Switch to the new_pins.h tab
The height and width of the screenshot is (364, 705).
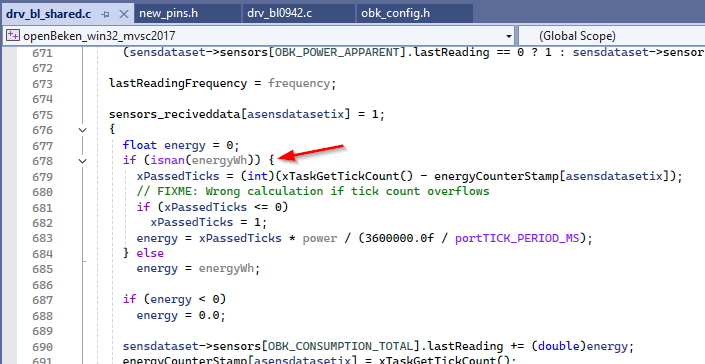pos(168,13)
